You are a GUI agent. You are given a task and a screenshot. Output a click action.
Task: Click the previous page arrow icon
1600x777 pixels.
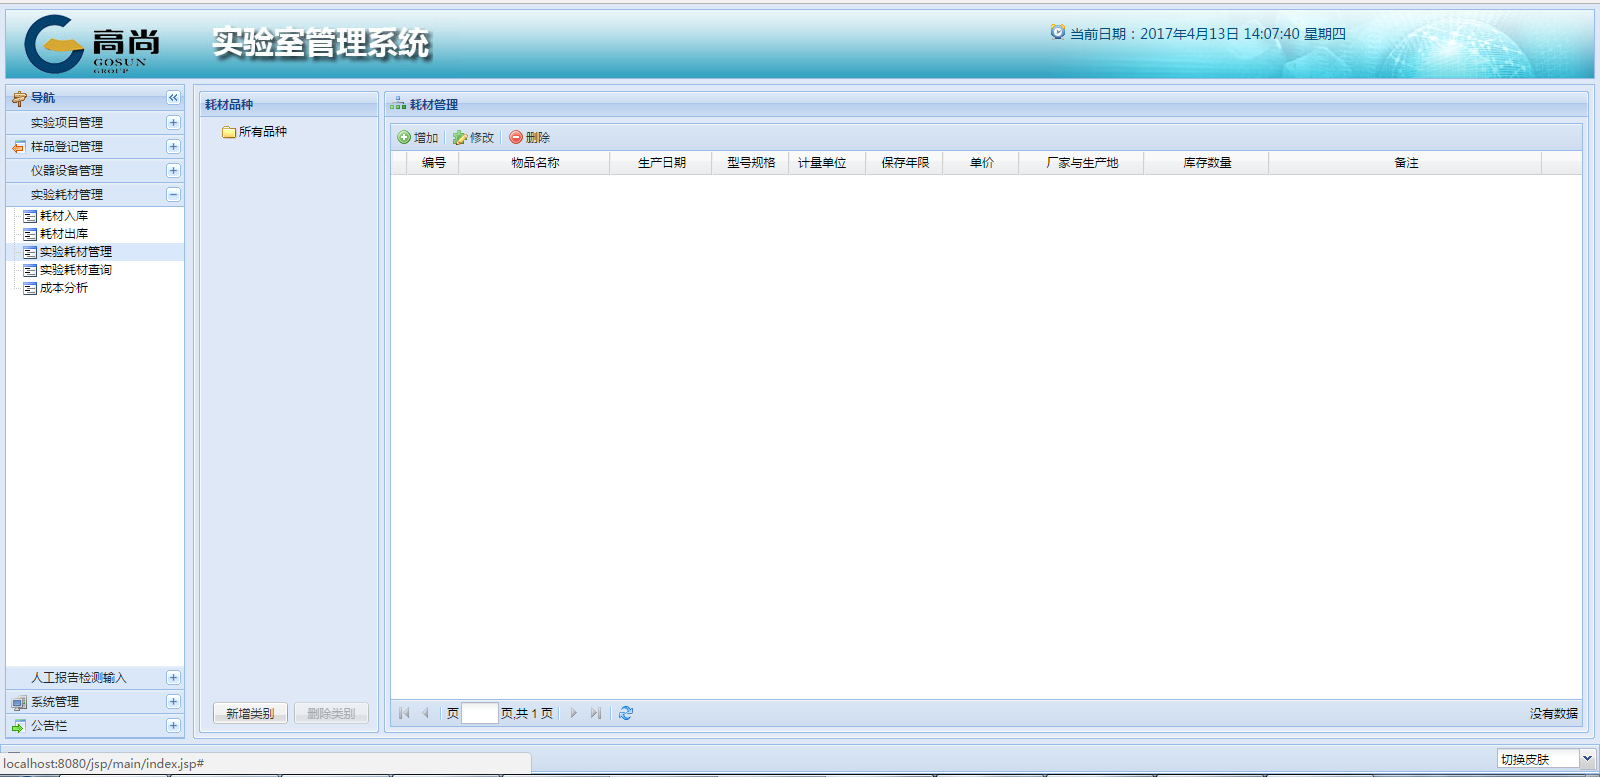426,713
